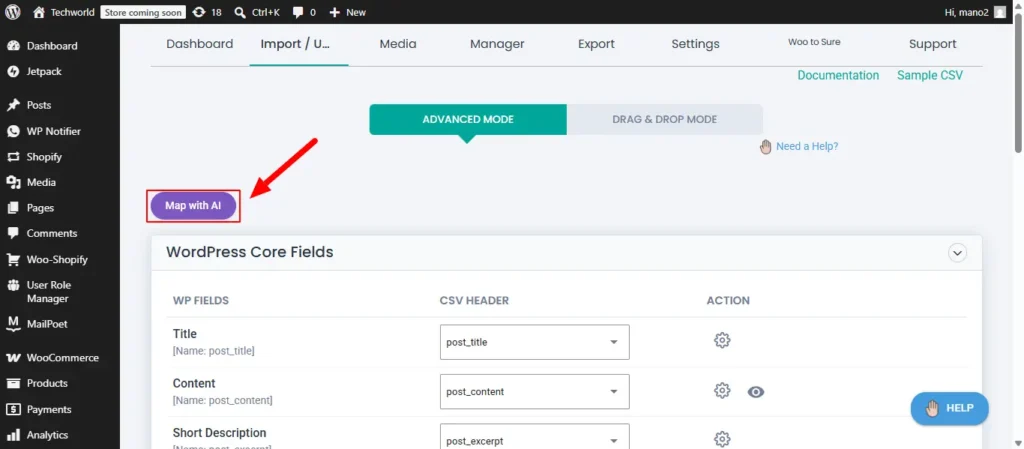Open the post_excerpt CSV header dropdown
Viewport: 1024px width, 449px height.
point(535,437)
